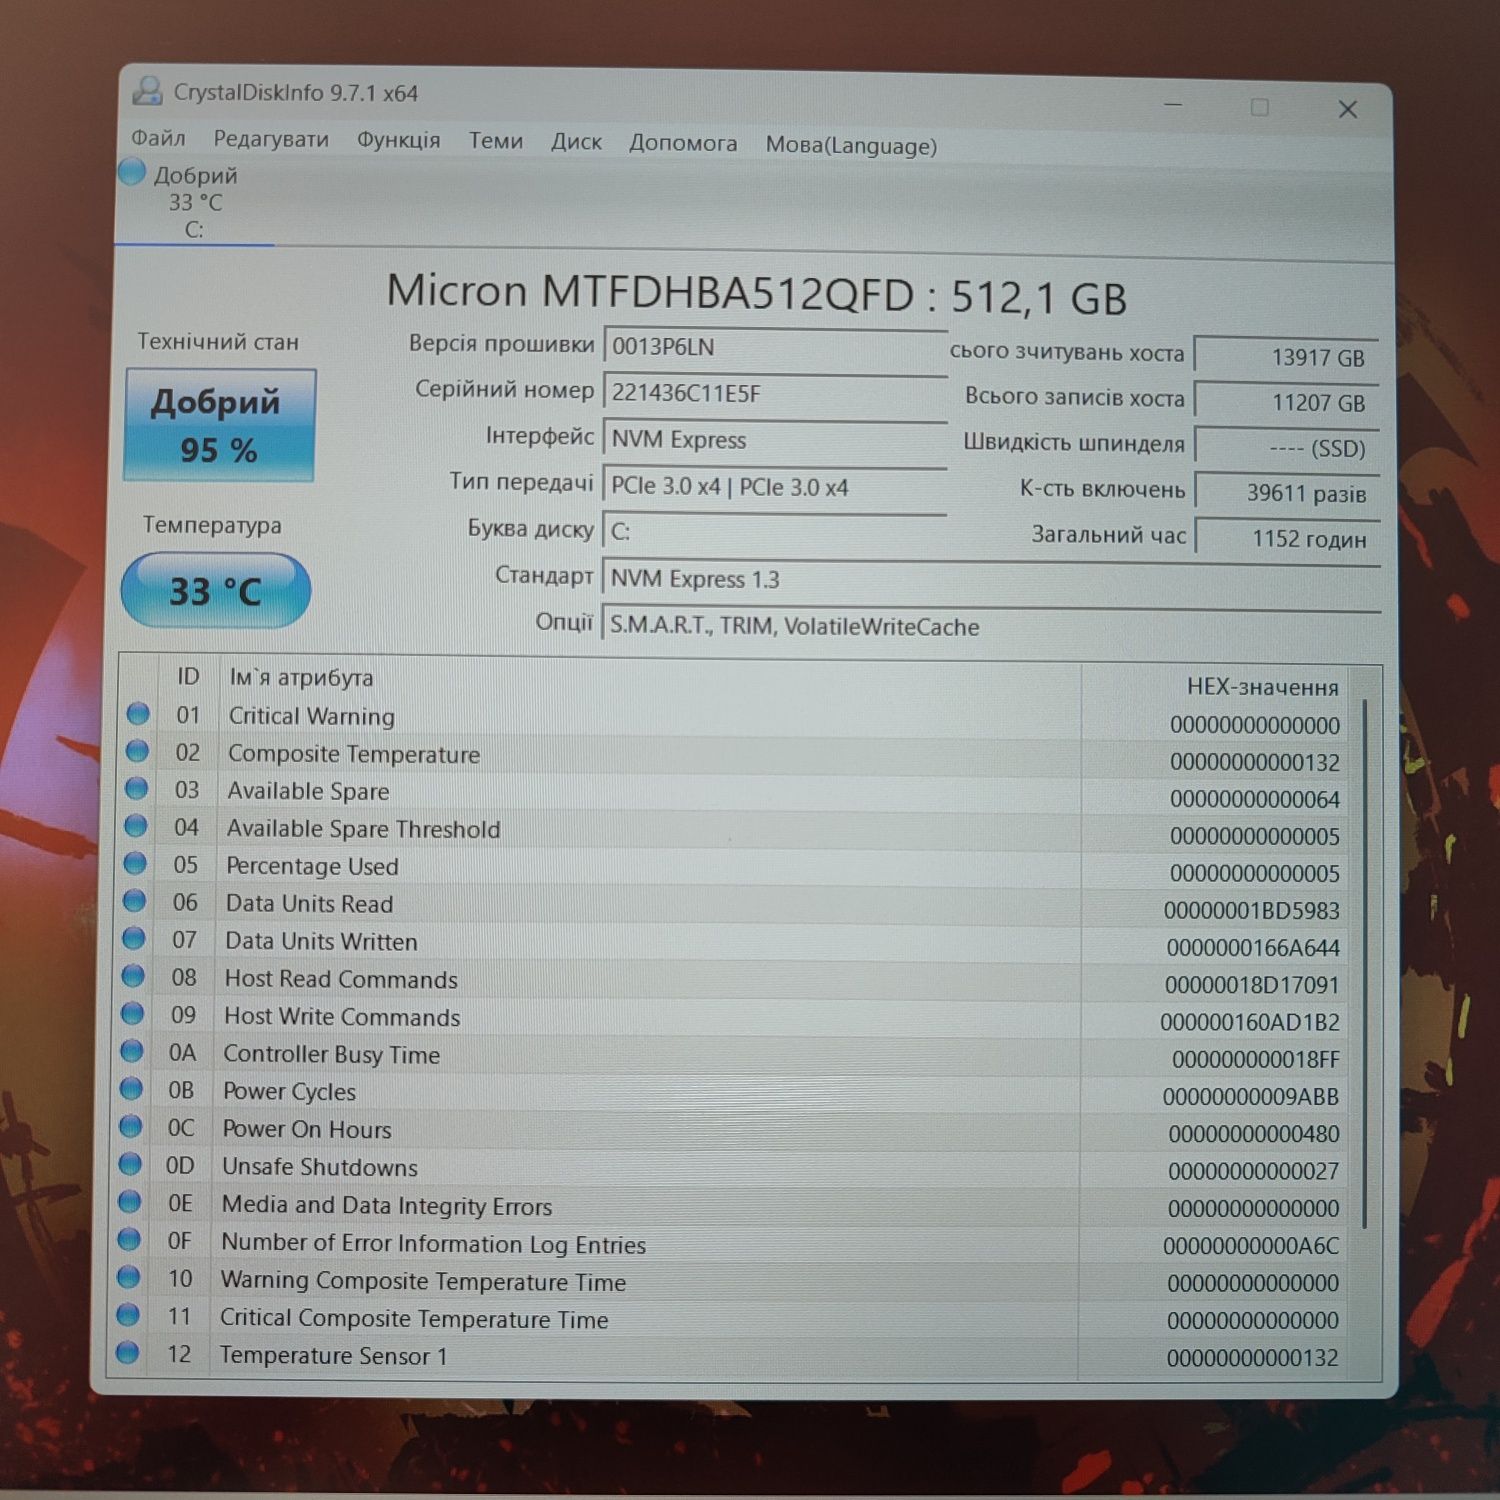Select the C: drive tab with status Добрий

pyautogui.click(x=194, y=201)
